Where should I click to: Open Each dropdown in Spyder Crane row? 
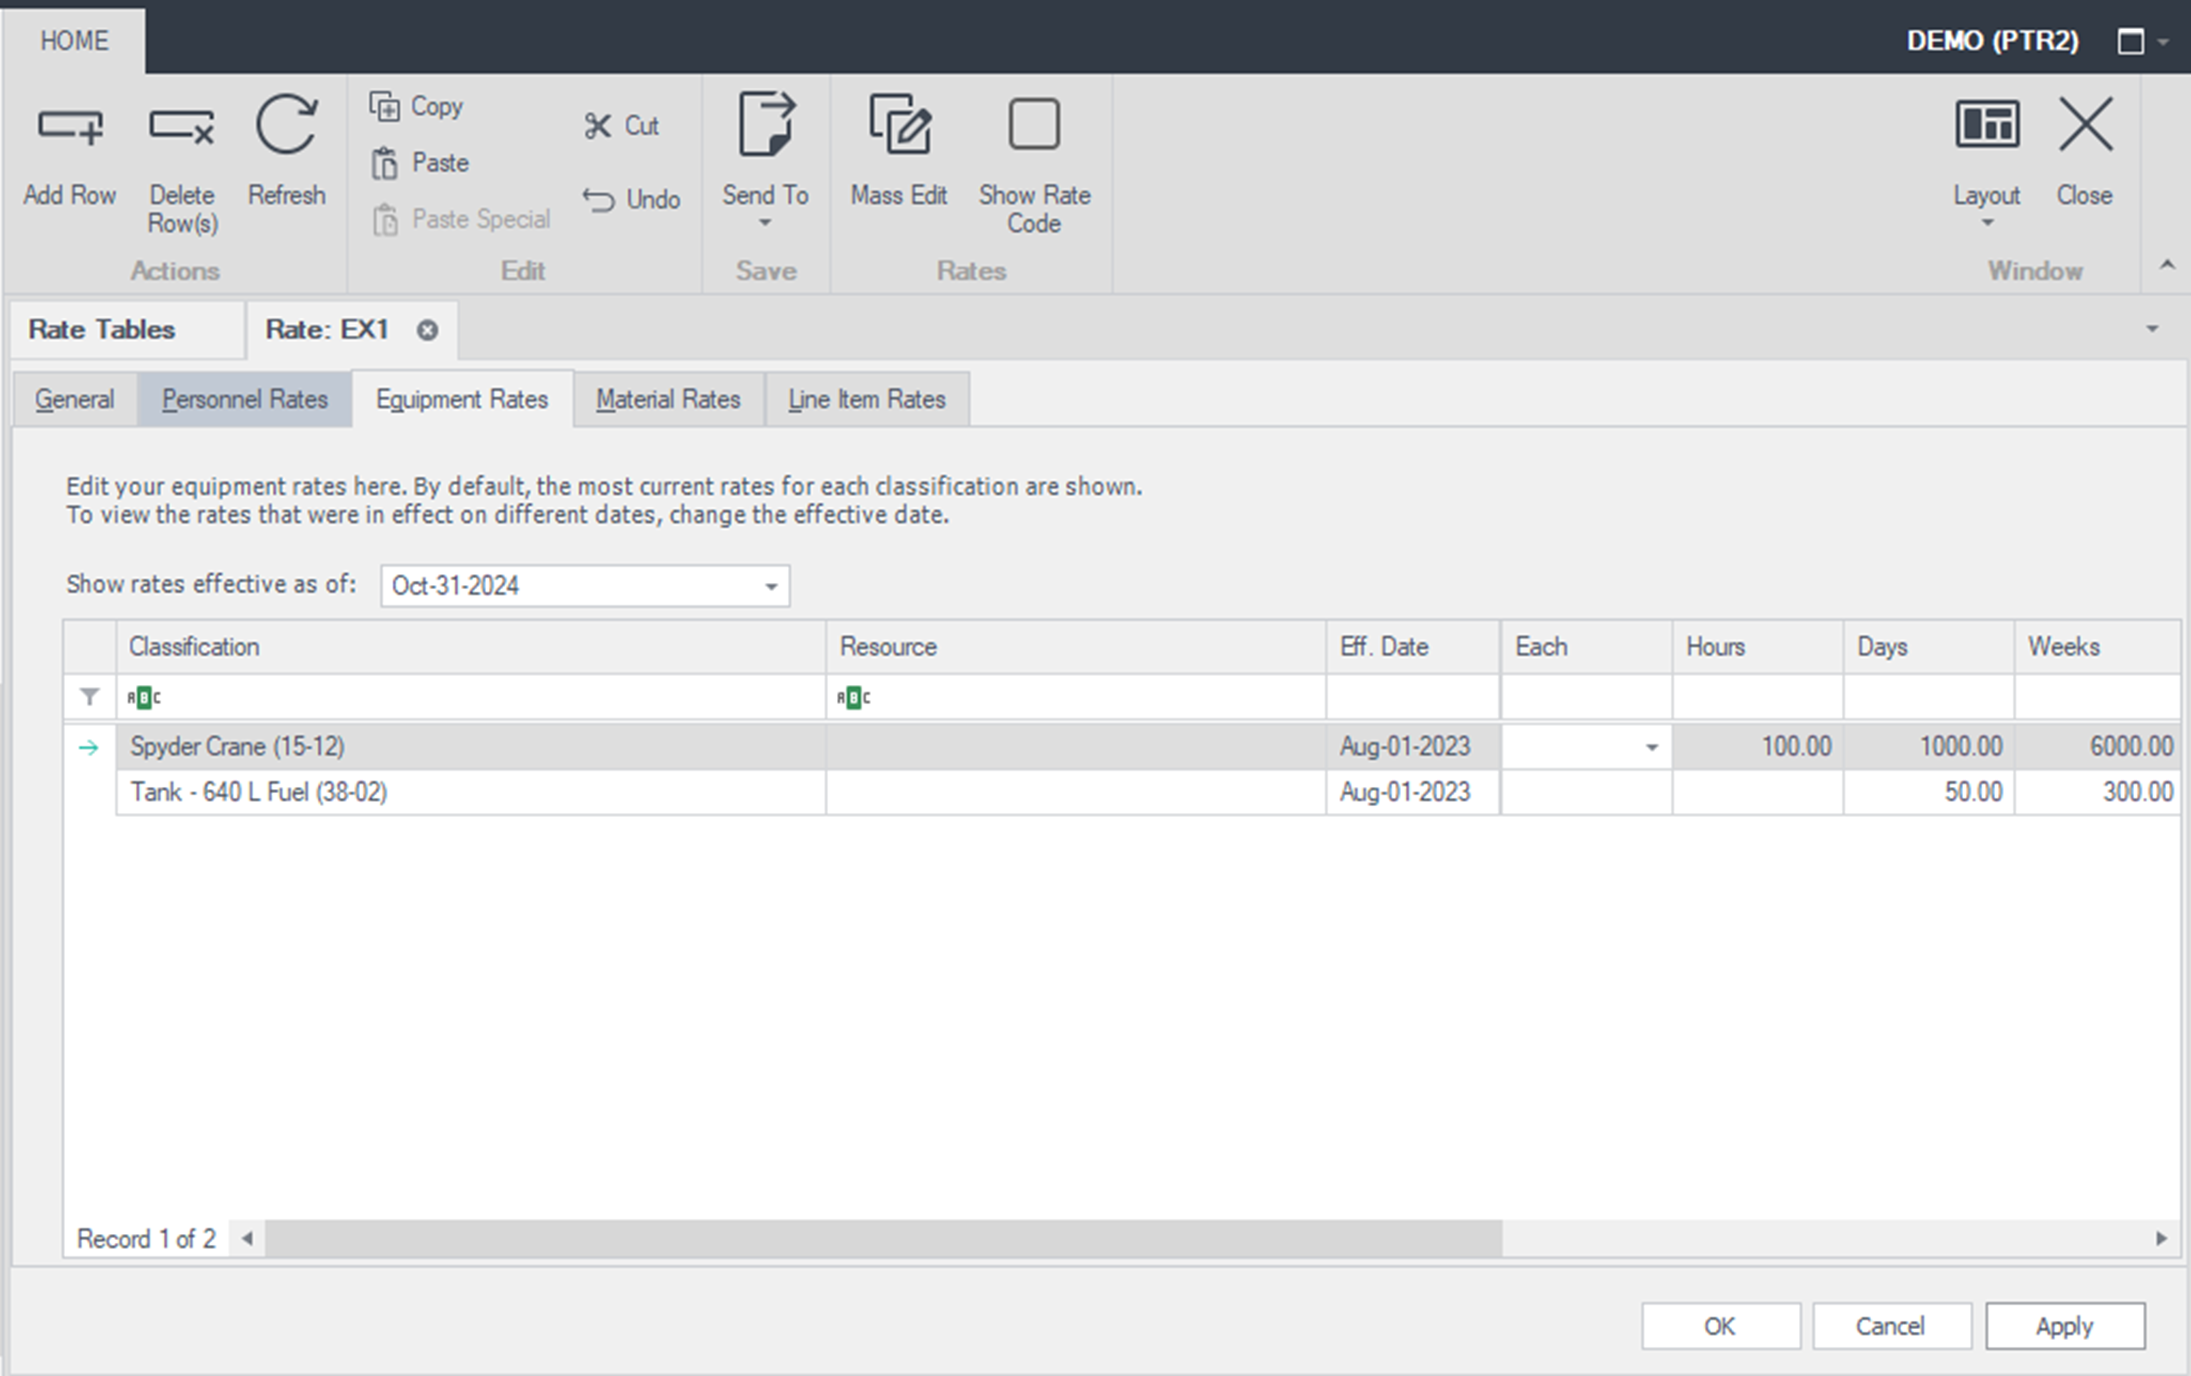click(x=1651, y=747)
